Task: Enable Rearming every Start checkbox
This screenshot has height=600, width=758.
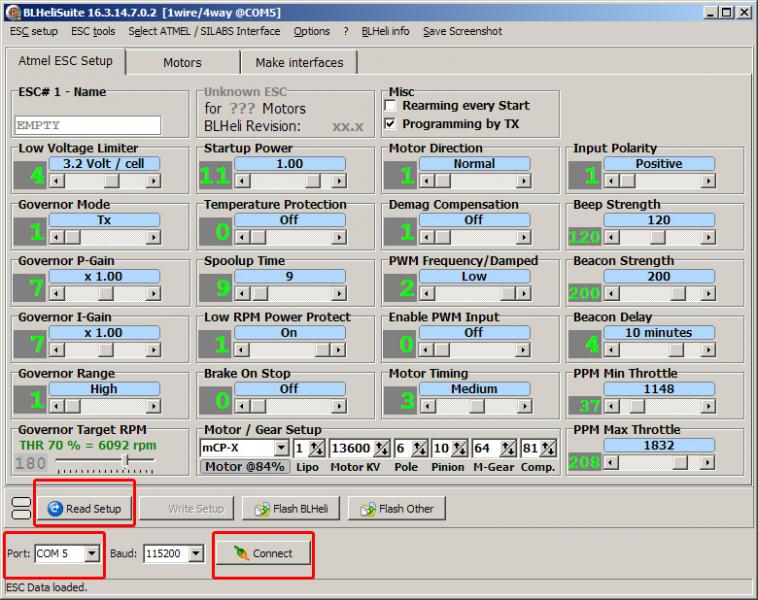Action: pyautogui.click(x=392, y=106)
